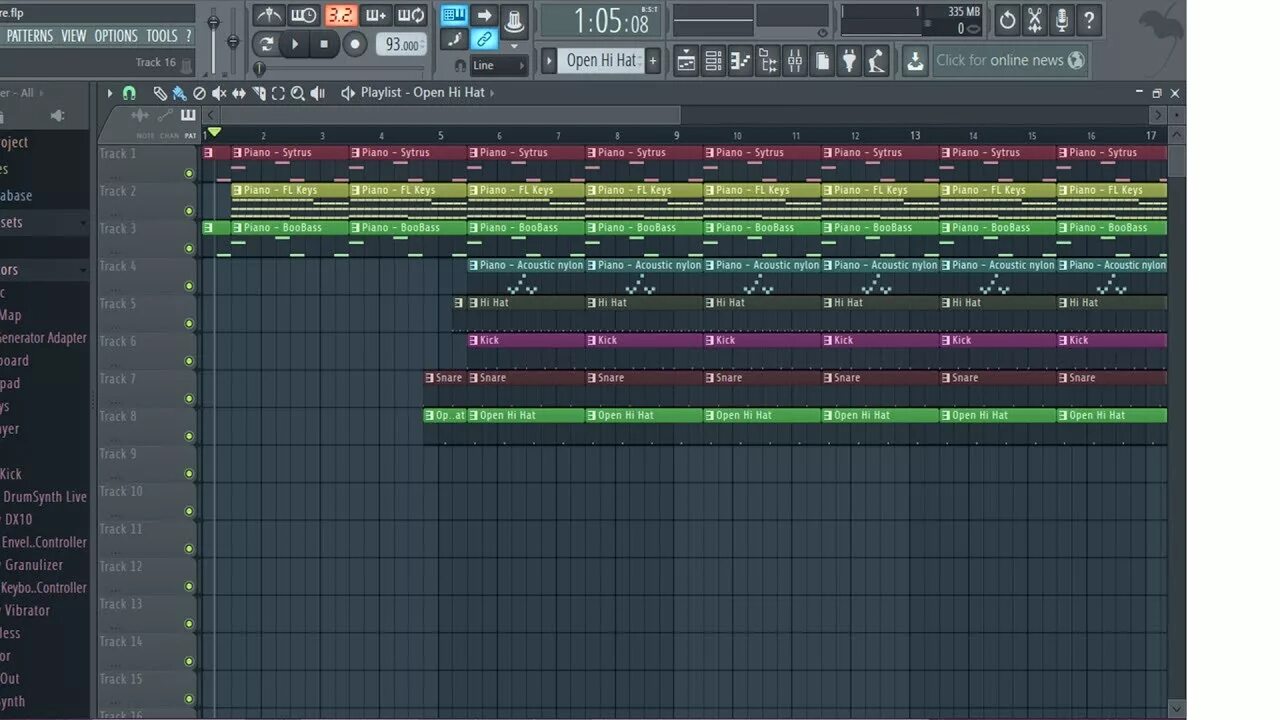
Task: Click the undo history circular arrow icon
Action: [1008, 19]
